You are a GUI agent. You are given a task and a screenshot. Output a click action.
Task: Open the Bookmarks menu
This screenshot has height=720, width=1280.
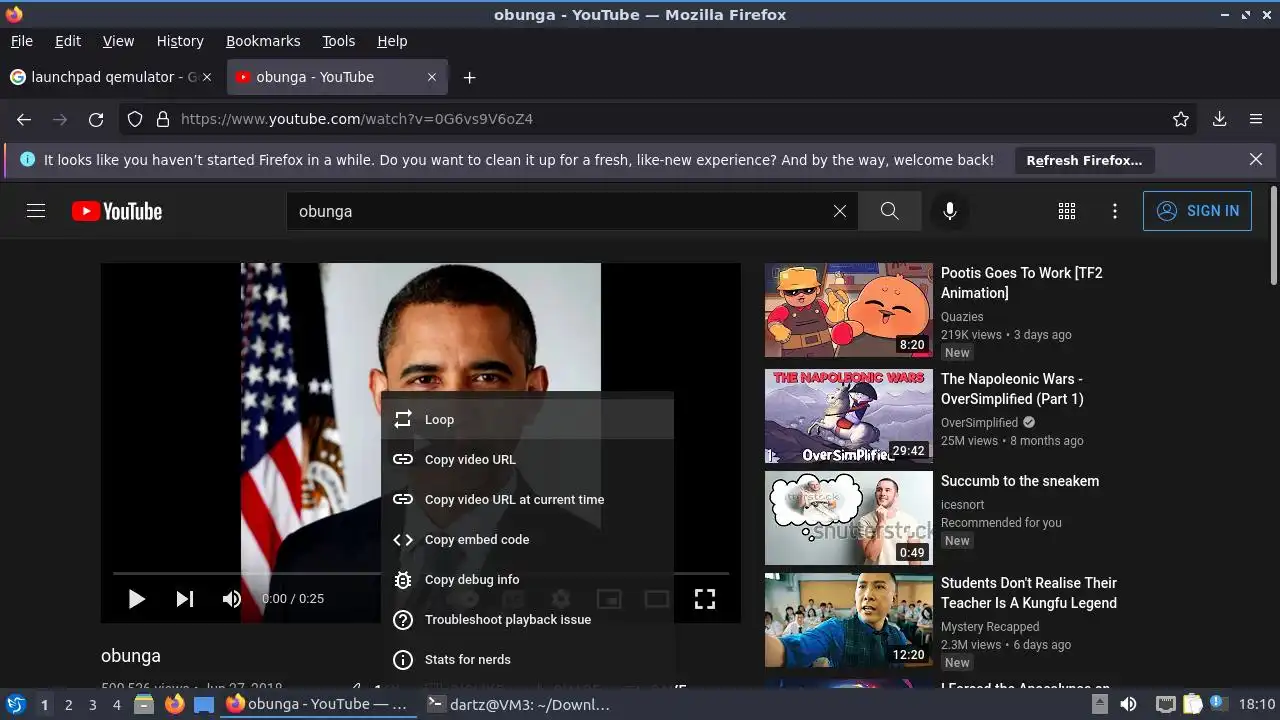(x=263, y=41)
